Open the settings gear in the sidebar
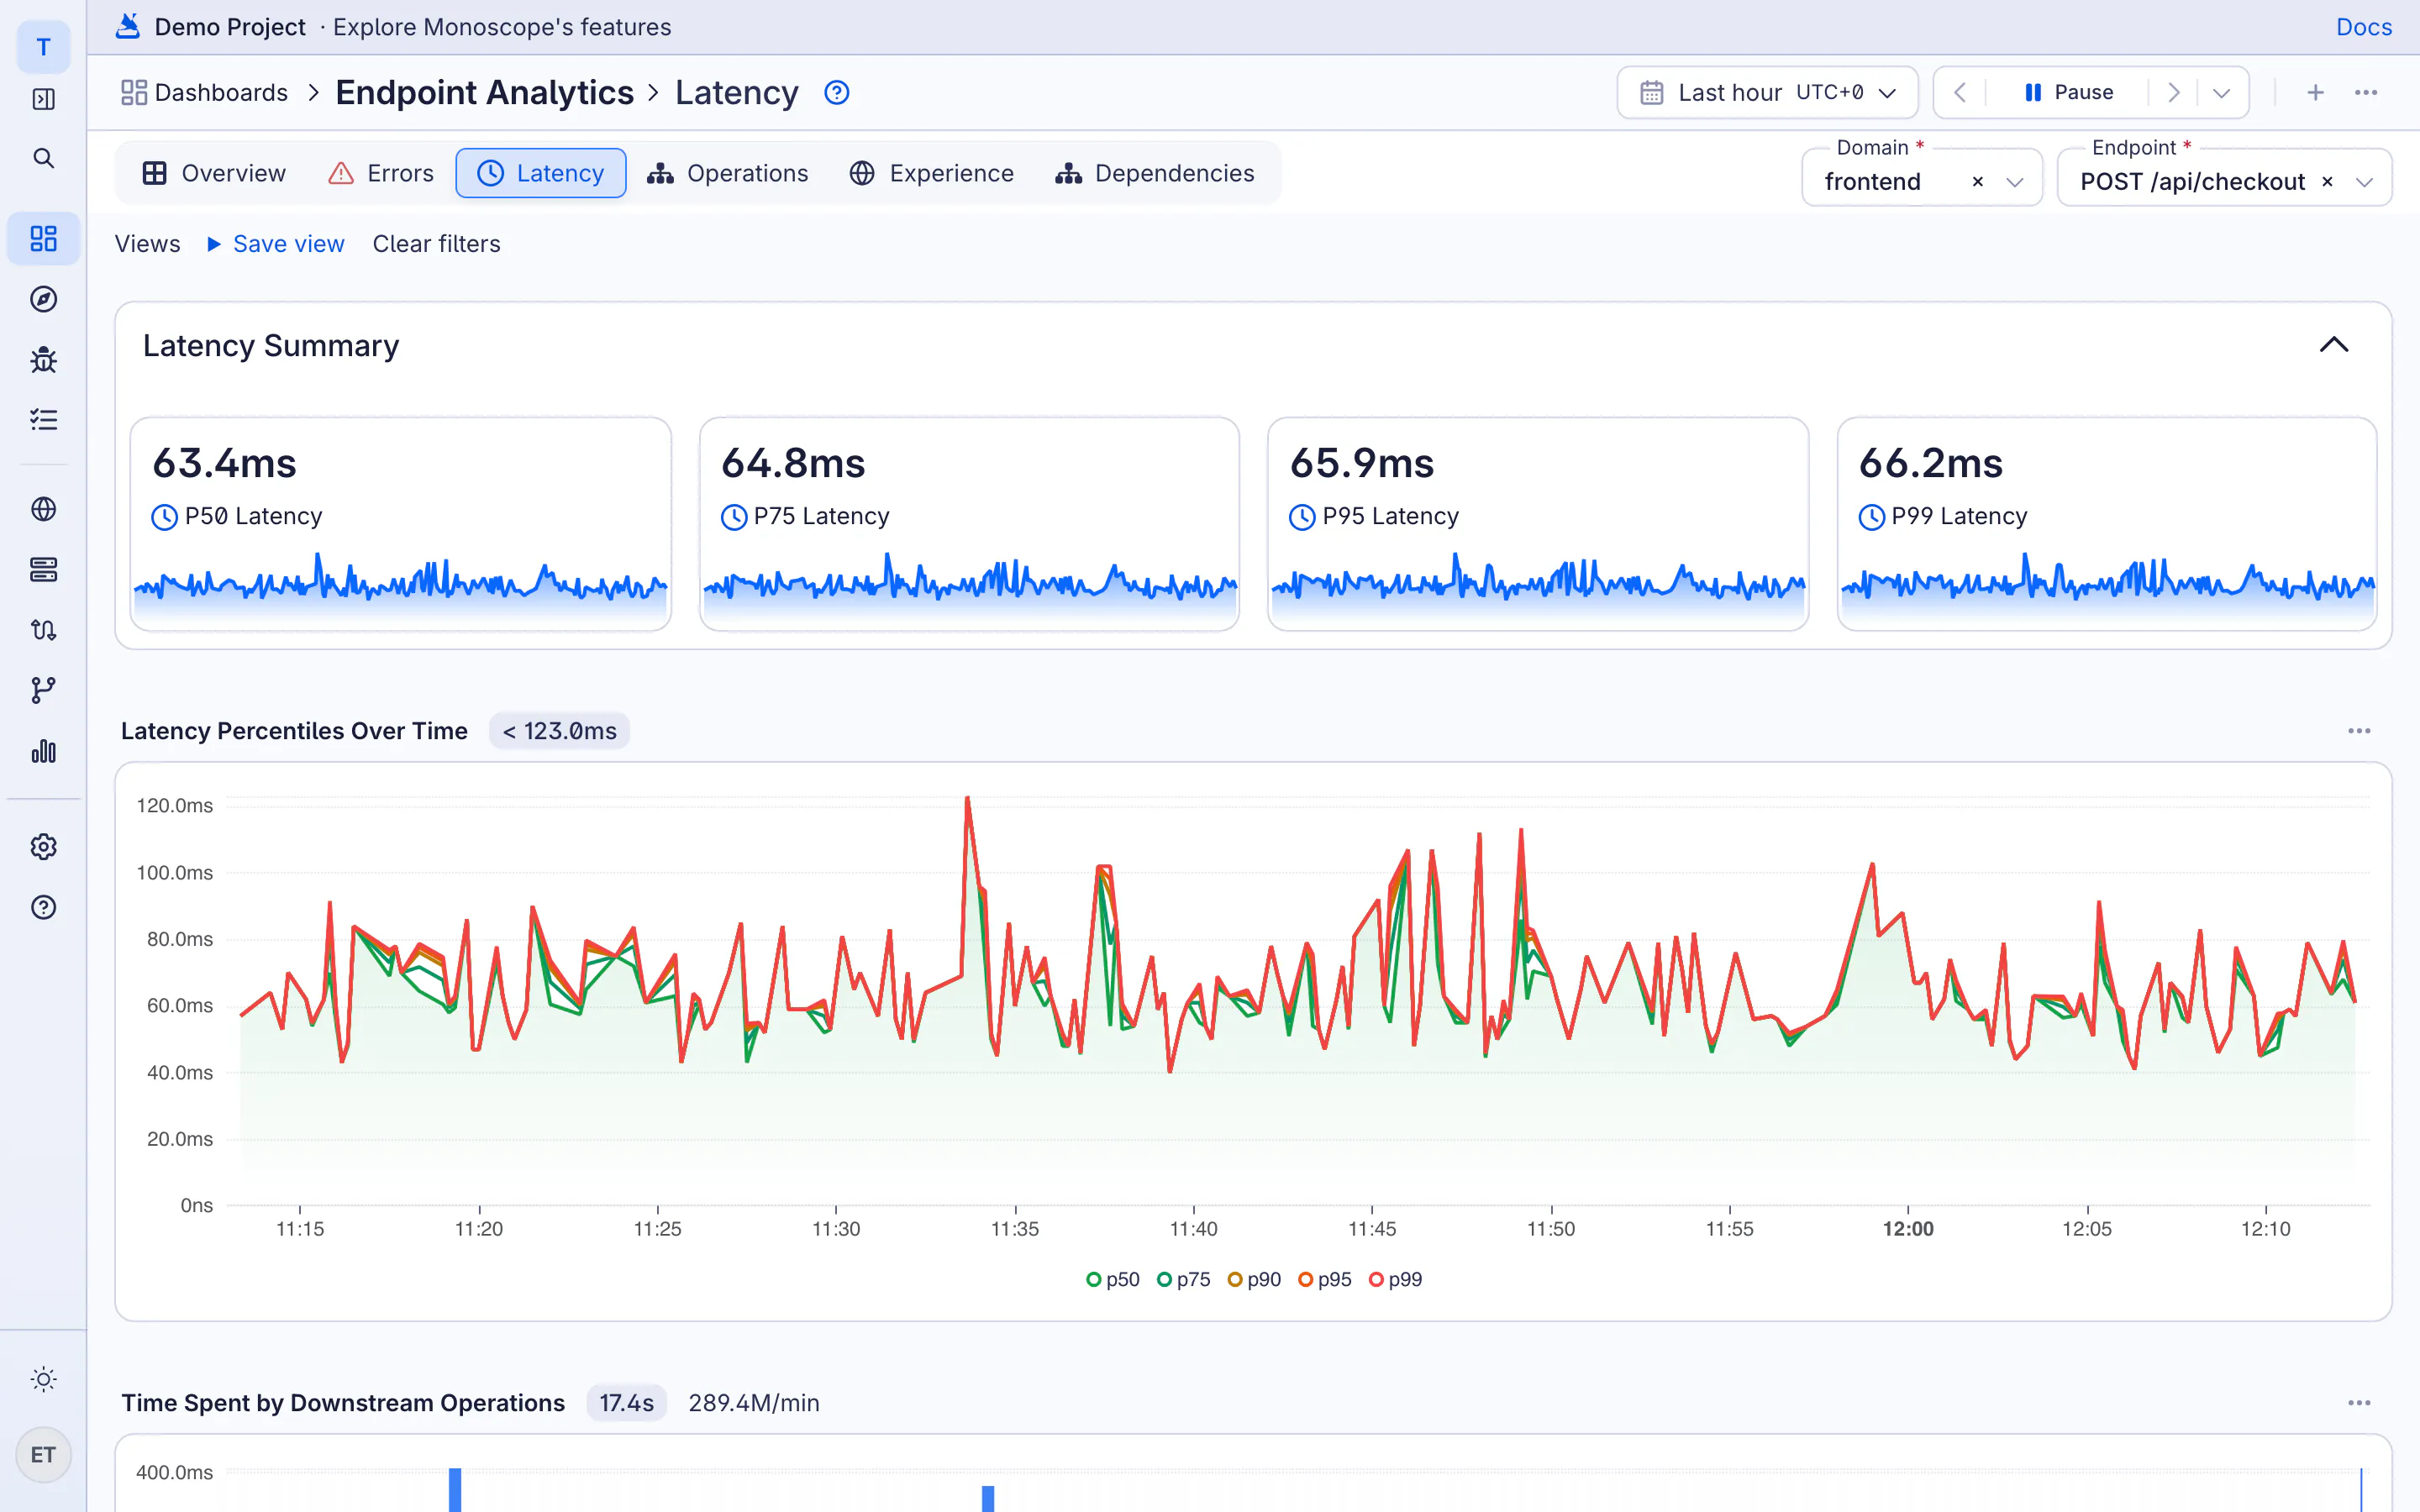This screenshot has width=2420, height=1512. (43, 847)
